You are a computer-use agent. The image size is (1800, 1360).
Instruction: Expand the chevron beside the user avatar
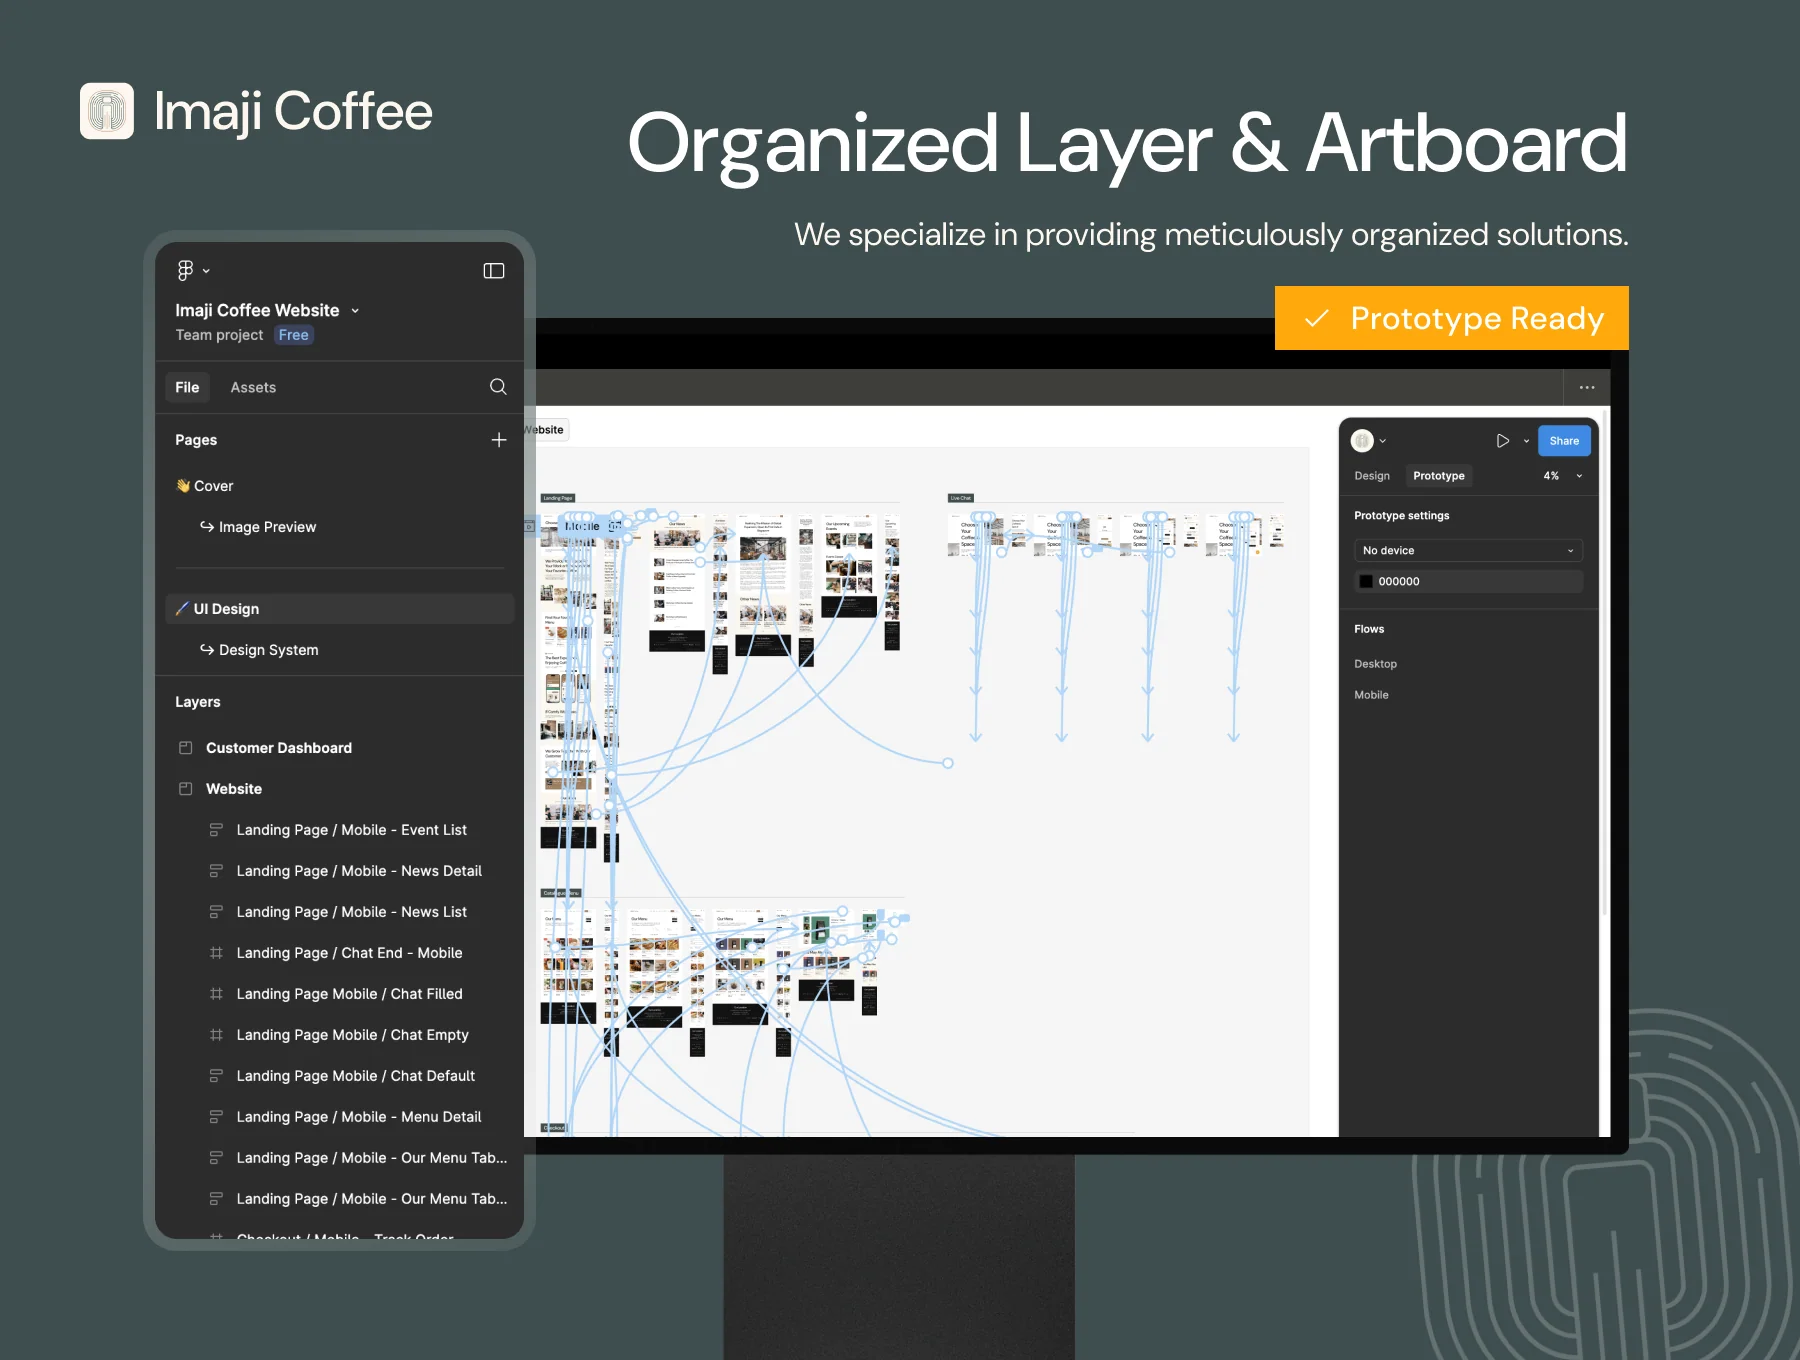click(1383, 441)
